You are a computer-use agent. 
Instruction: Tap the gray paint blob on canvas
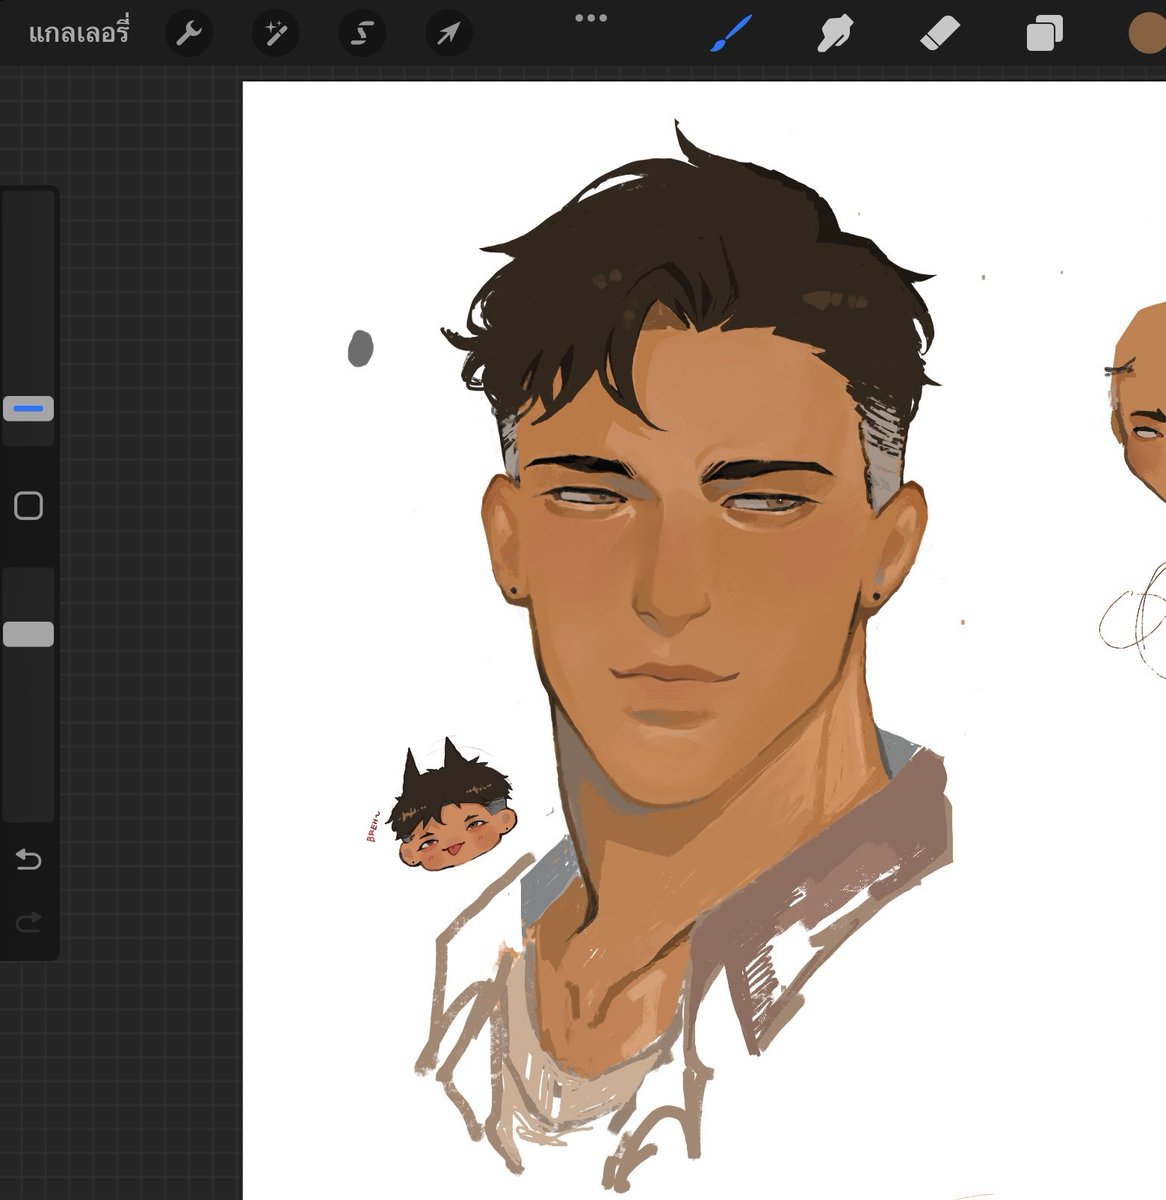pos(360,348)
